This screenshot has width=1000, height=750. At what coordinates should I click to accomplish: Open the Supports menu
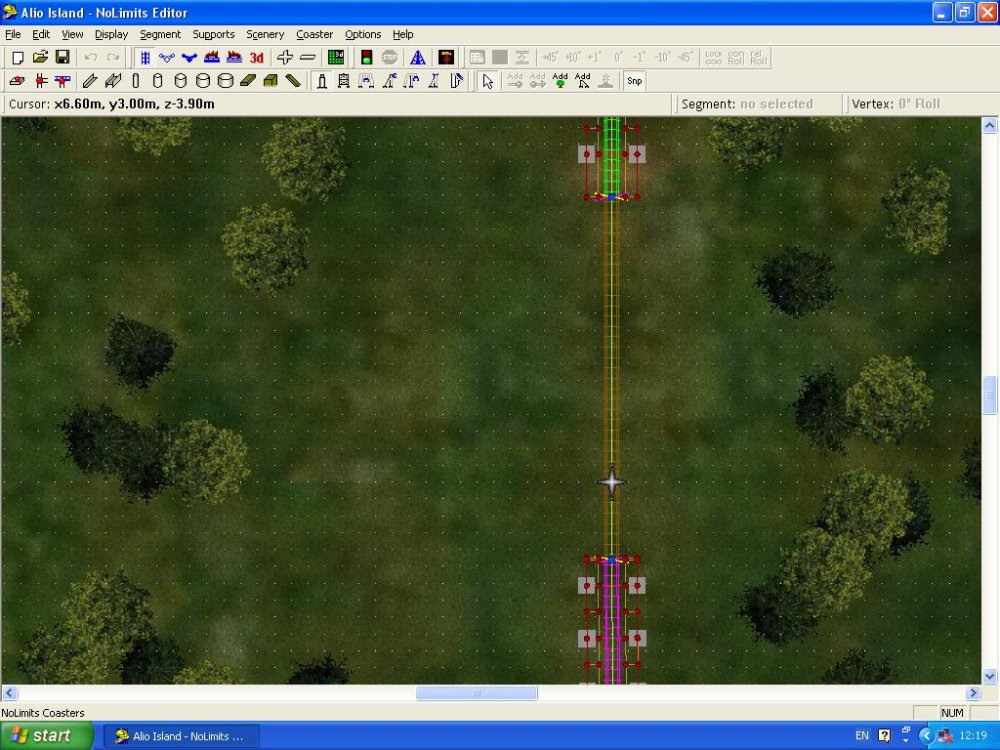pos(213,34)
